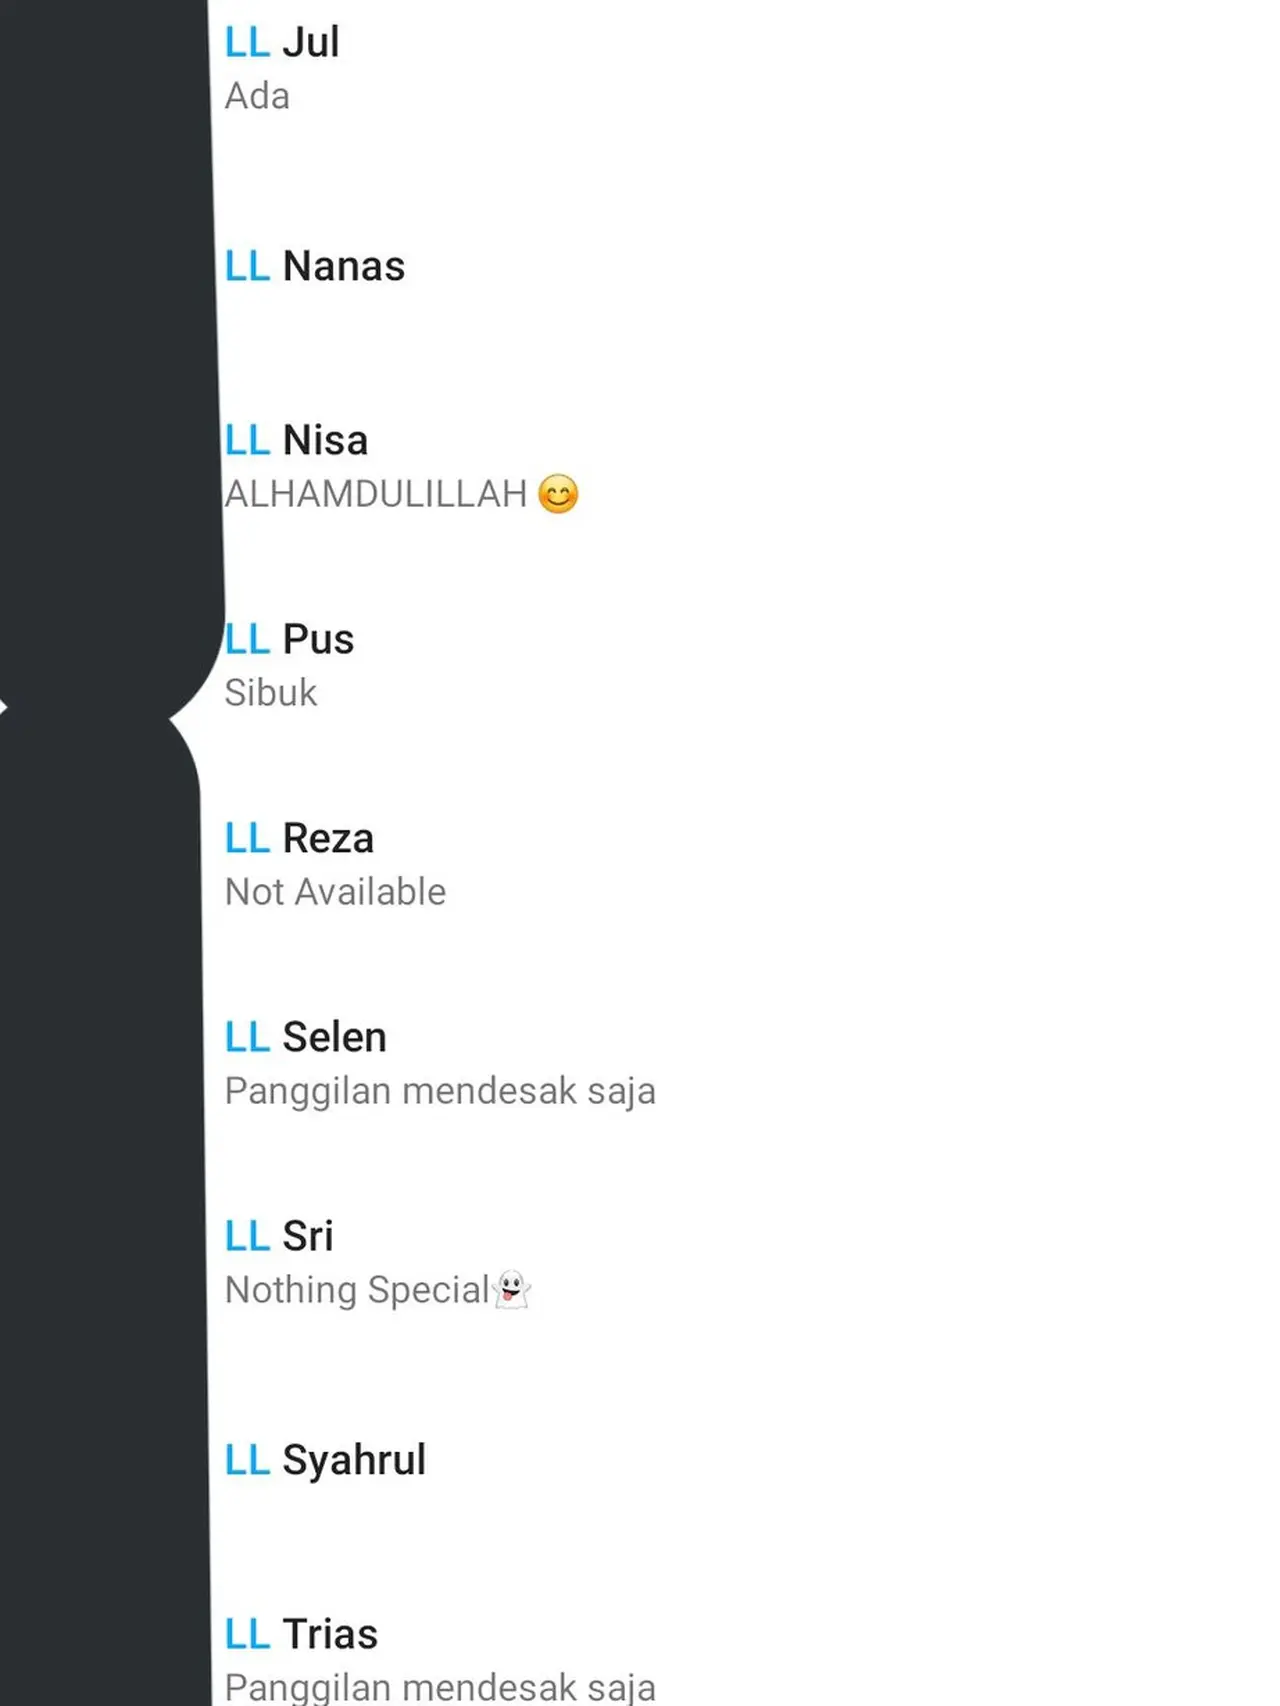Click the ALHAMDULILLAH status text
This screenshot has height=1706, width=1280.
[376, 494]
